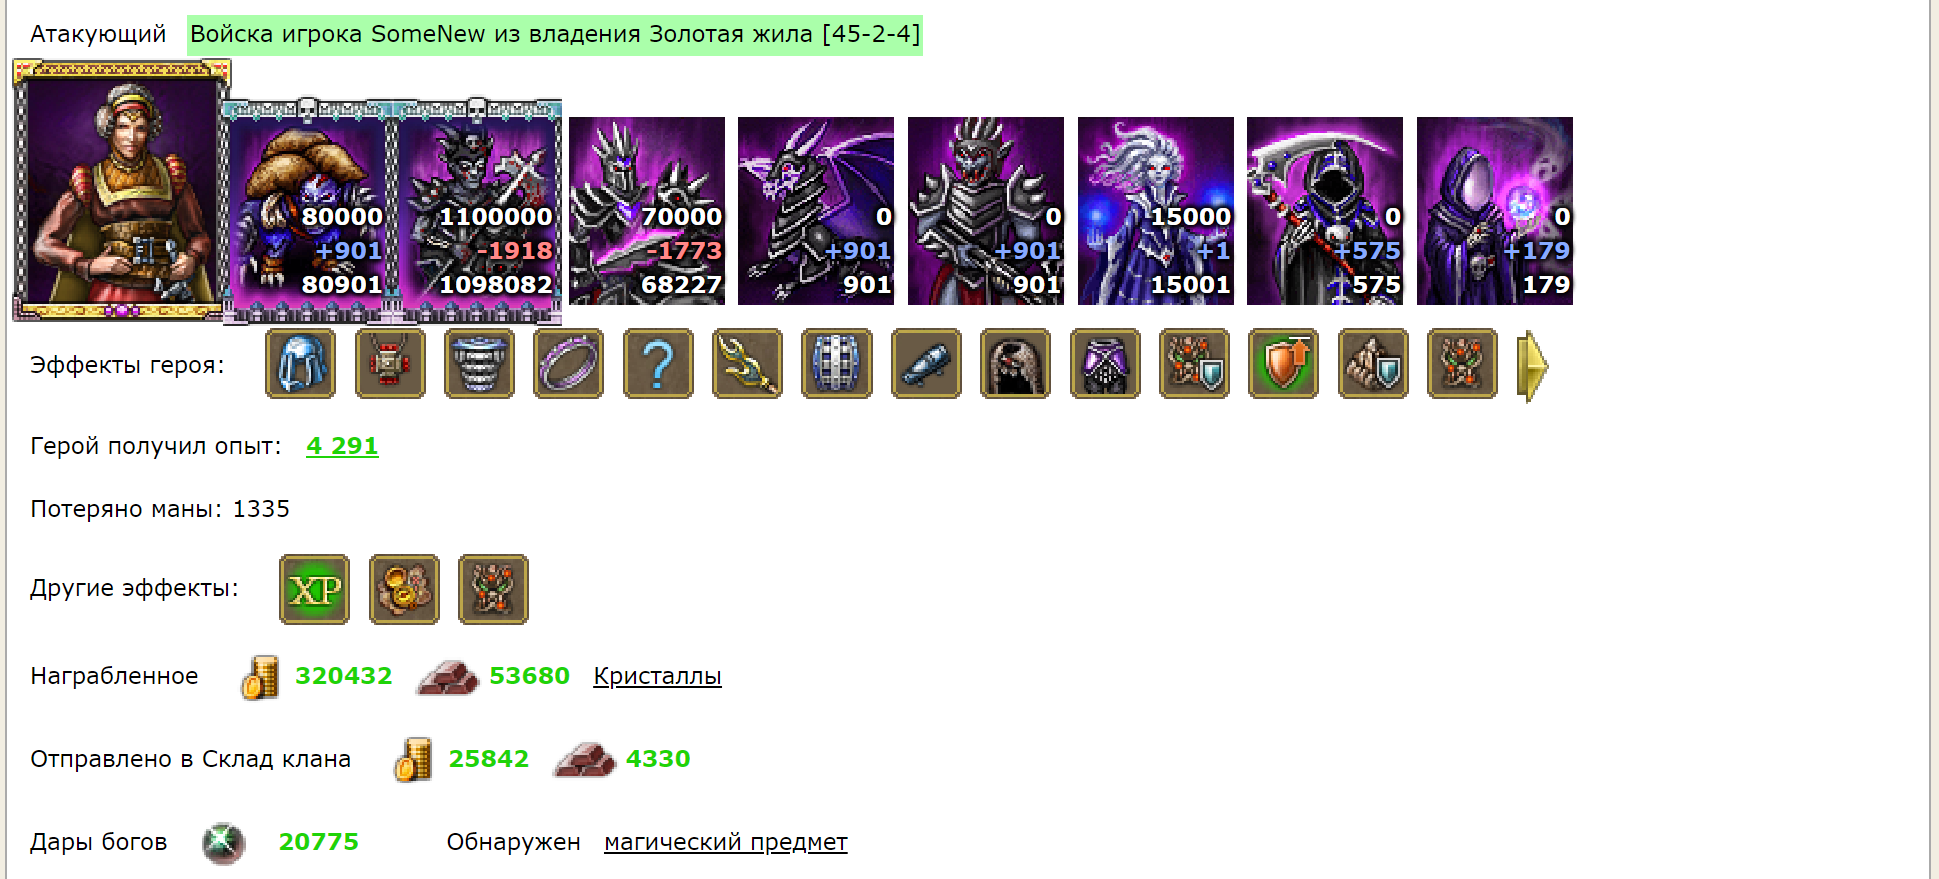Select the skeleton warrior unit with 1100000
The image size is (1939, 879).
click(480, 211)
